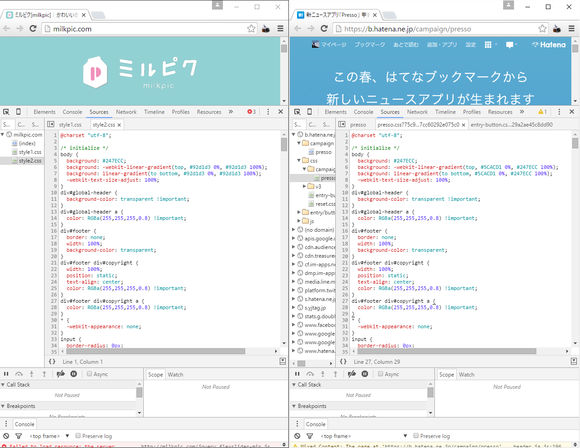Collapse the b.hatena.ne.jp tree node
Screen dimensions: 580x448
[294, 134]
